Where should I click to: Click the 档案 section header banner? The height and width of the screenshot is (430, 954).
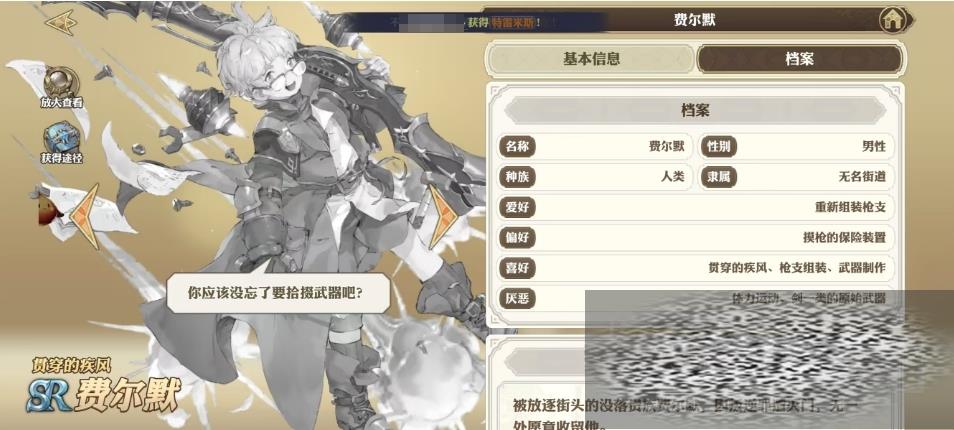695,111
